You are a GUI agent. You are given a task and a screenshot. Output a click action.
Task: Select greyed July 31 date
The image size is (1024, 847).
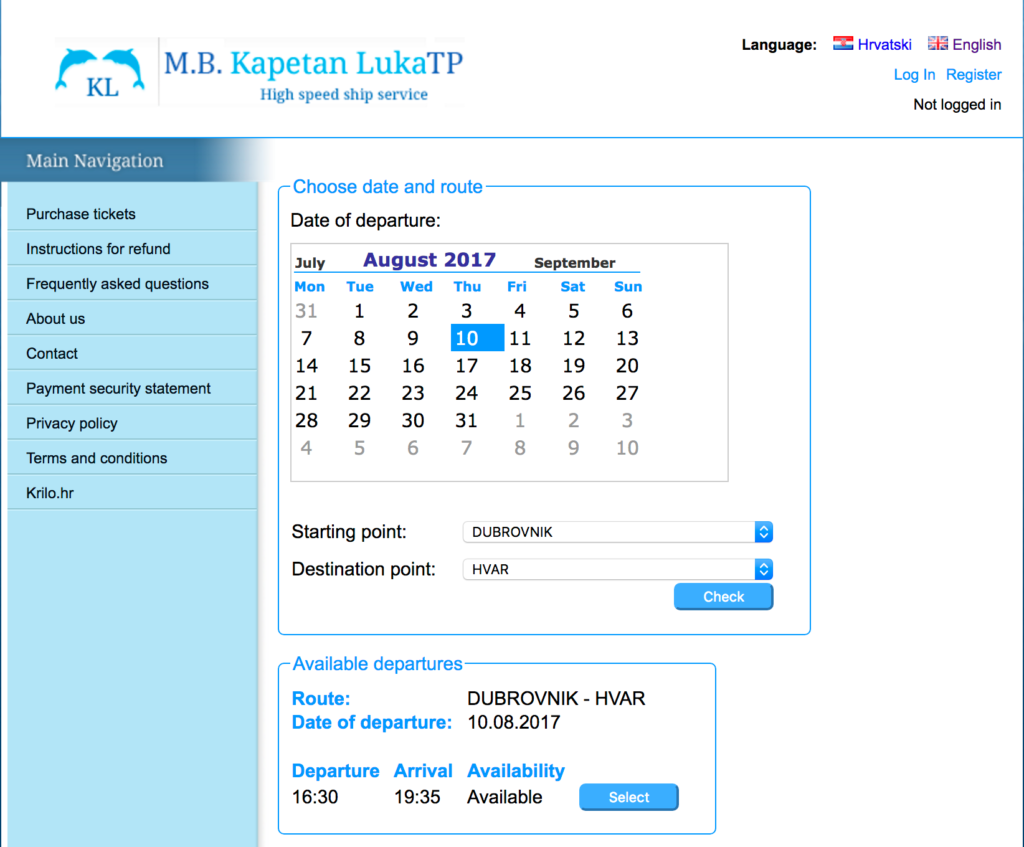click(306, 311)
